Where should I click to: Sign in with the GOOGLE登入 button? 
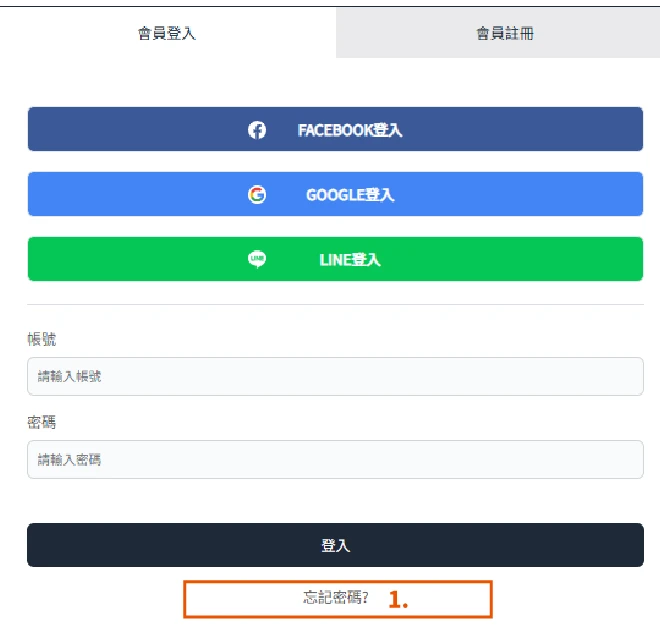pyautogui.click(x=335, y=194)
